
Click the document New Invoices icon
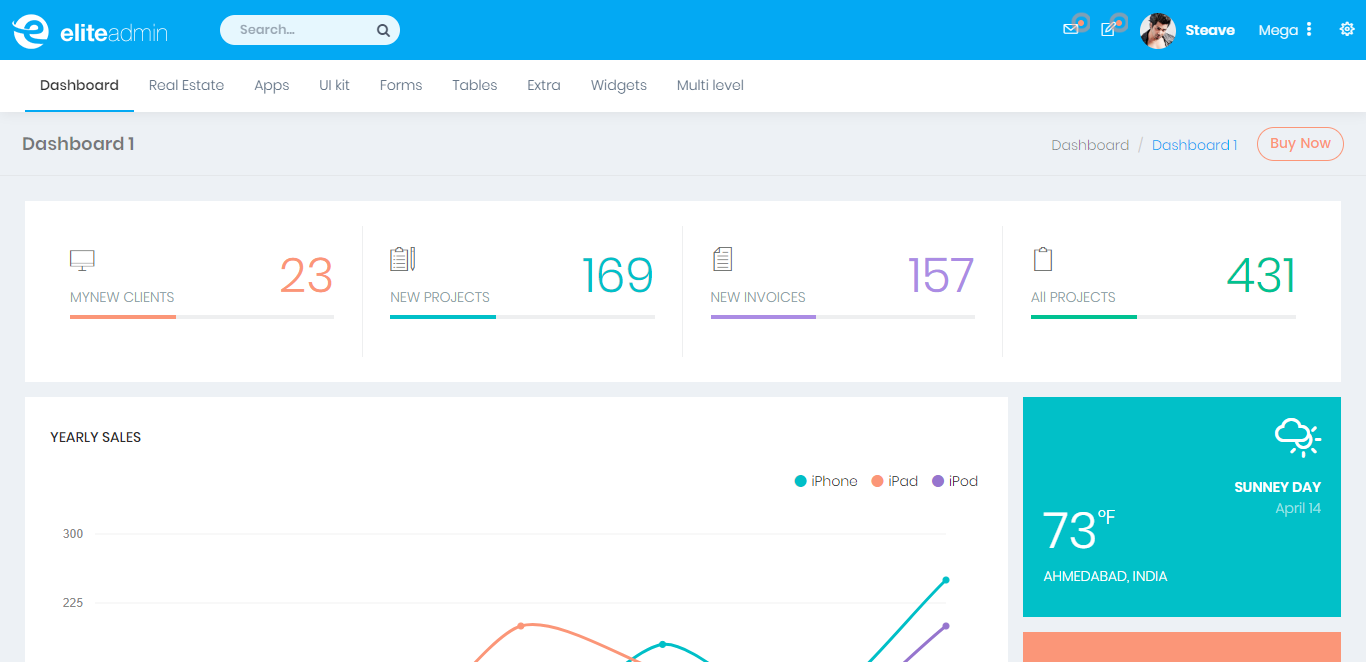(722, 260)
